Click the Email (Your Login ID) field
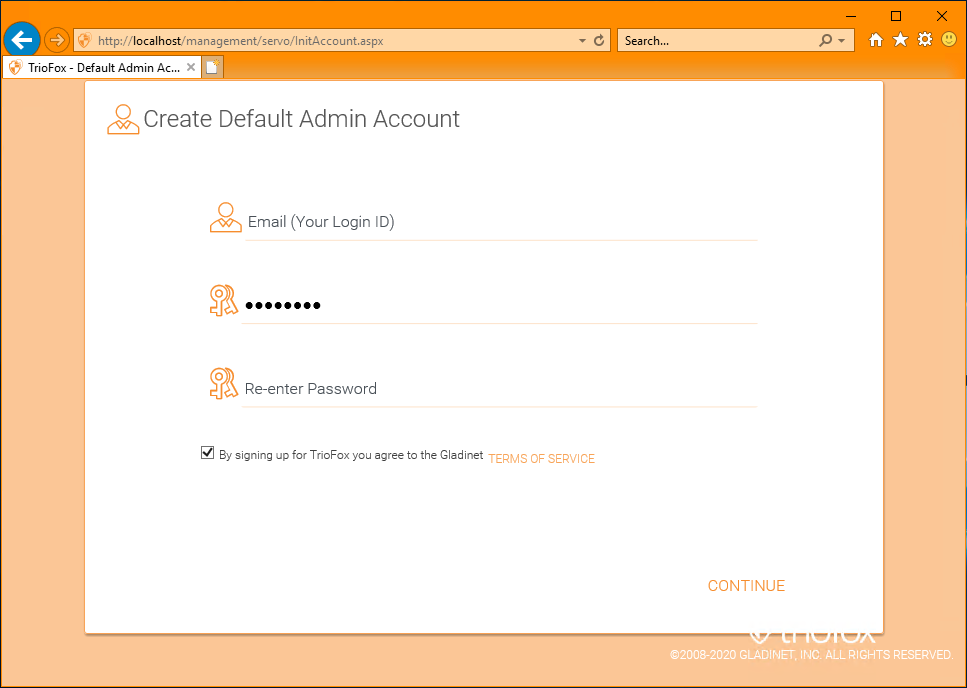The width and height of the screenshot is (967, 688). 501,222
